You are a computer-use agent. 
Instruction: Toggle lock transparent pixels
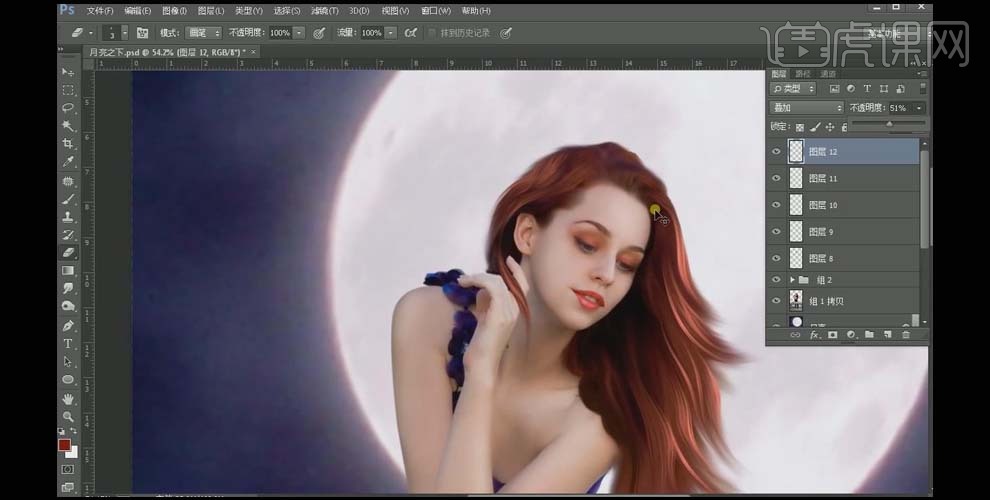[800, 127]
